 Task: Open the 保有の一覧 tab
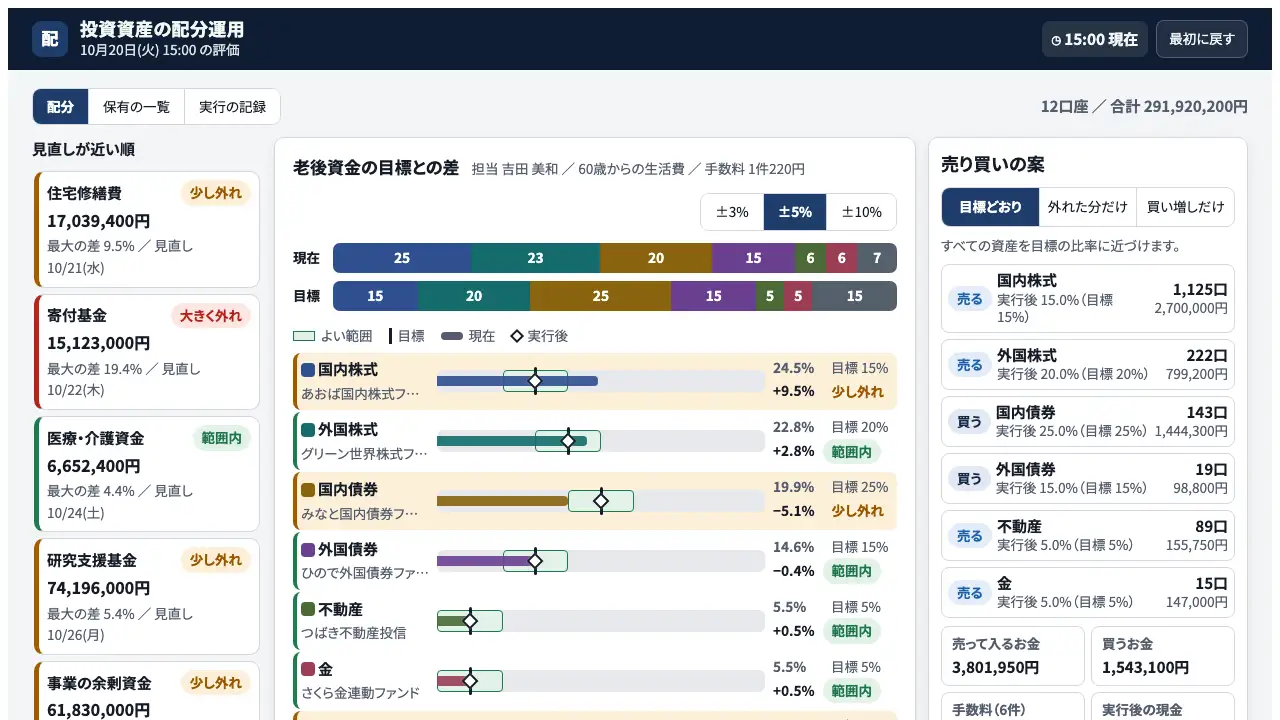pyautogui.click(x=137, y=107)
